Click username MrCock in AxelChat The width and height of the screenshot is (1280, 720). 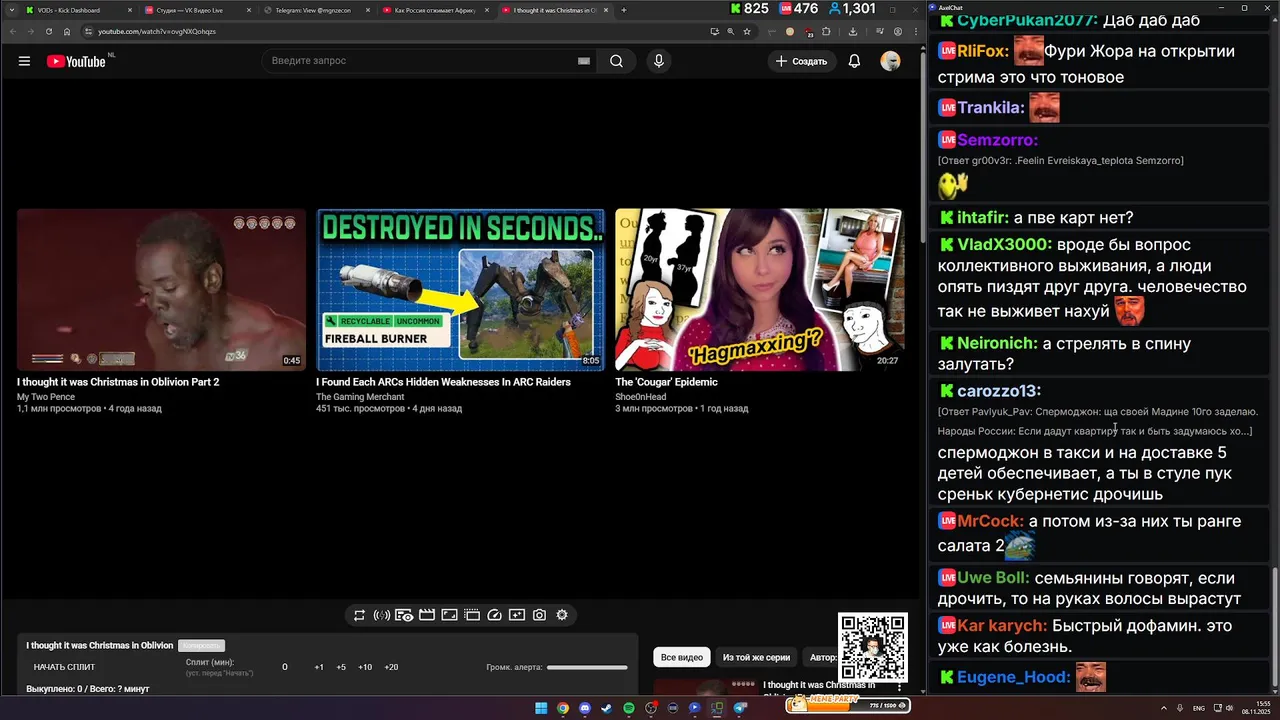tap(990, 521)
